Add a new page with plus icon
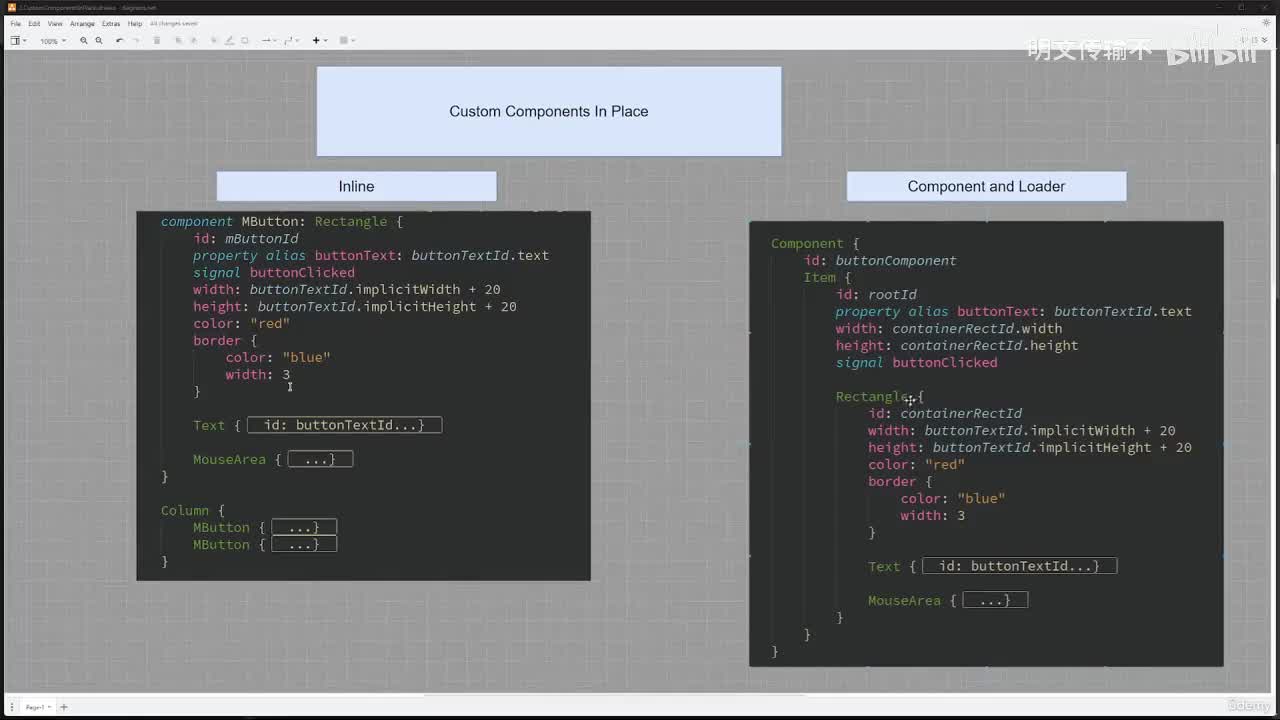The width and height of the screenshot is (1280, 720). tap(64, 707)
